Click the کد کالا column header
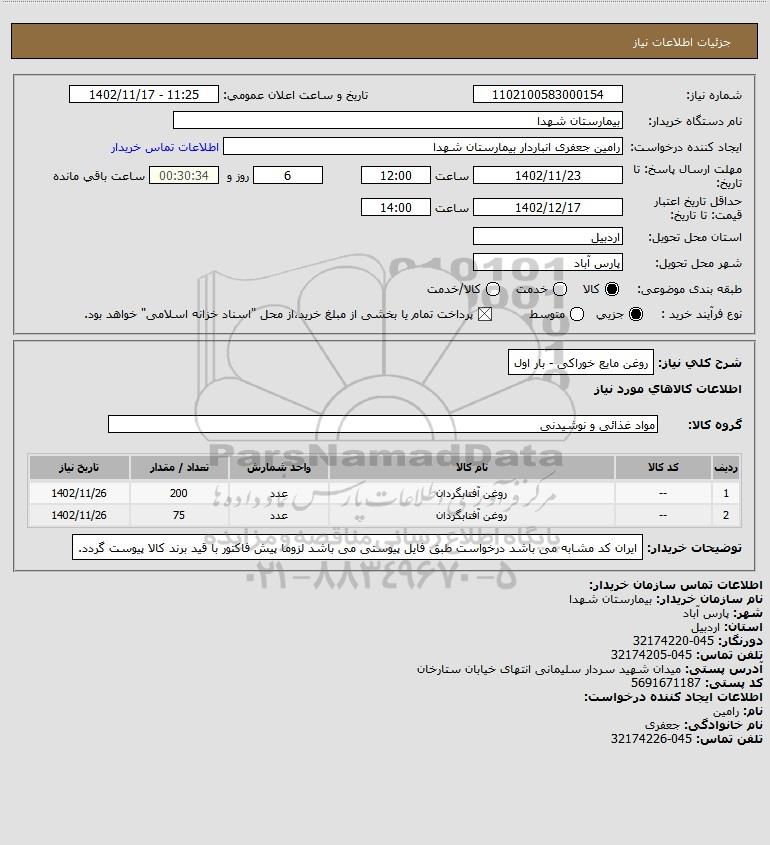770x845 pixels. point(663,467)
